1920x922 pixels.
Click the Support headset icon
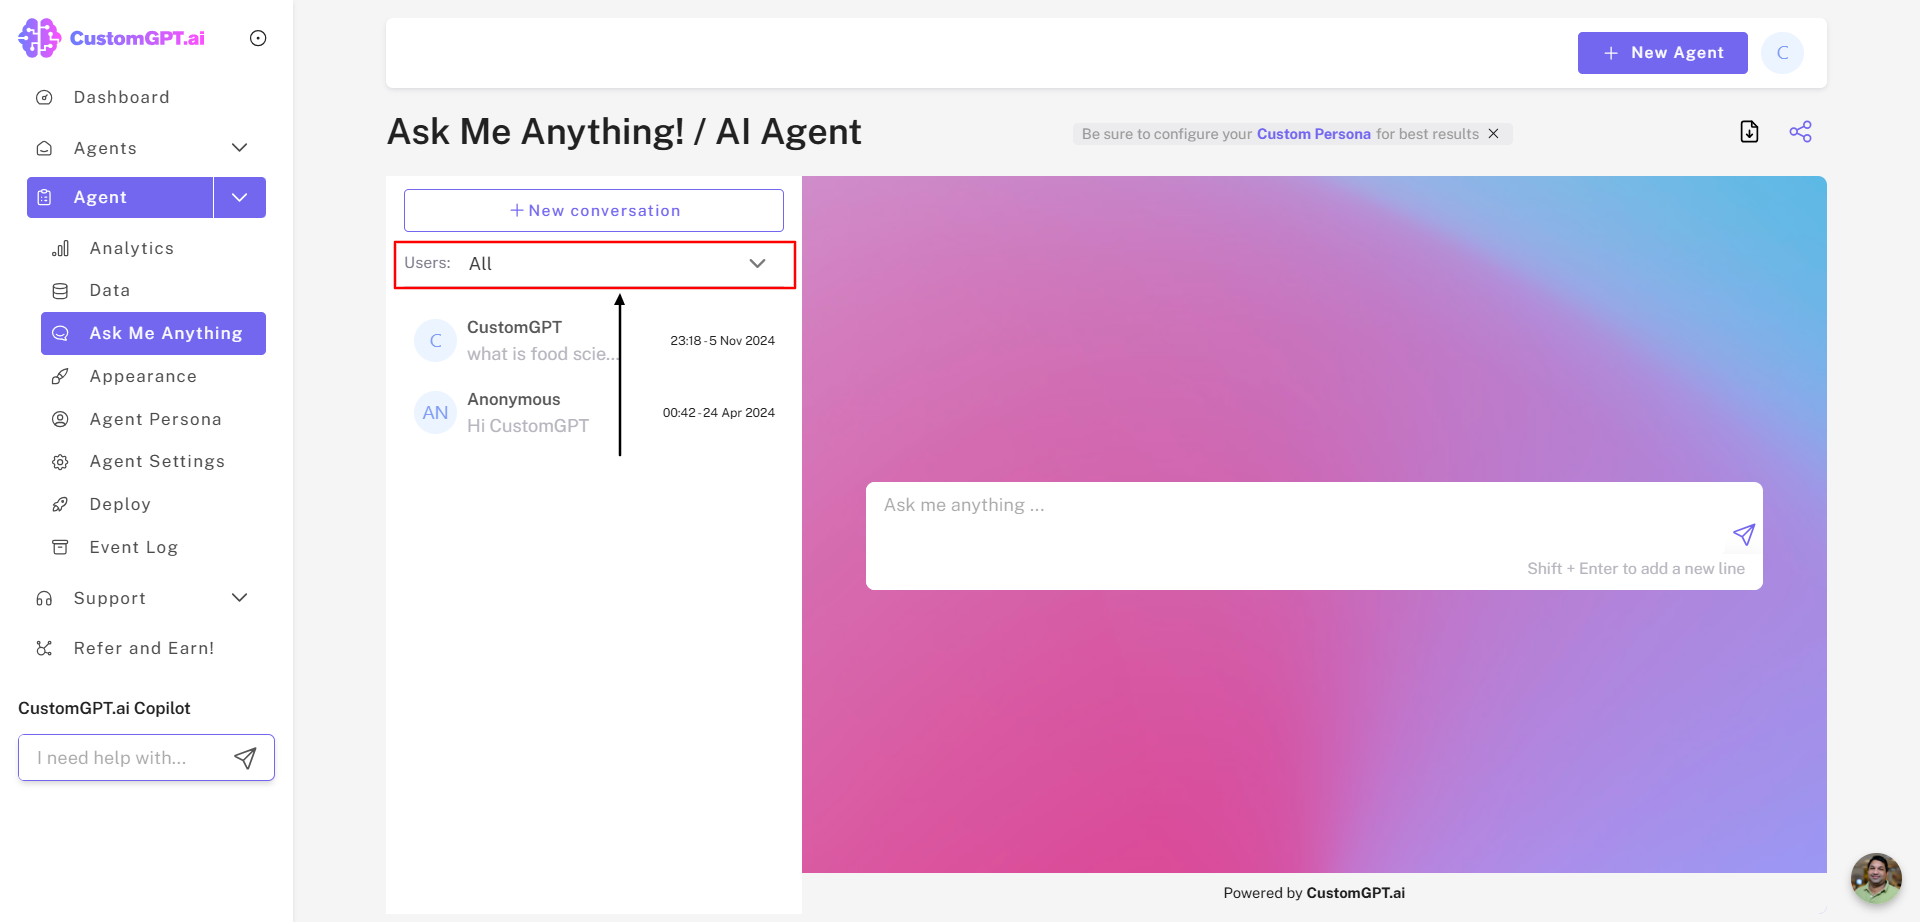[44, 598]
